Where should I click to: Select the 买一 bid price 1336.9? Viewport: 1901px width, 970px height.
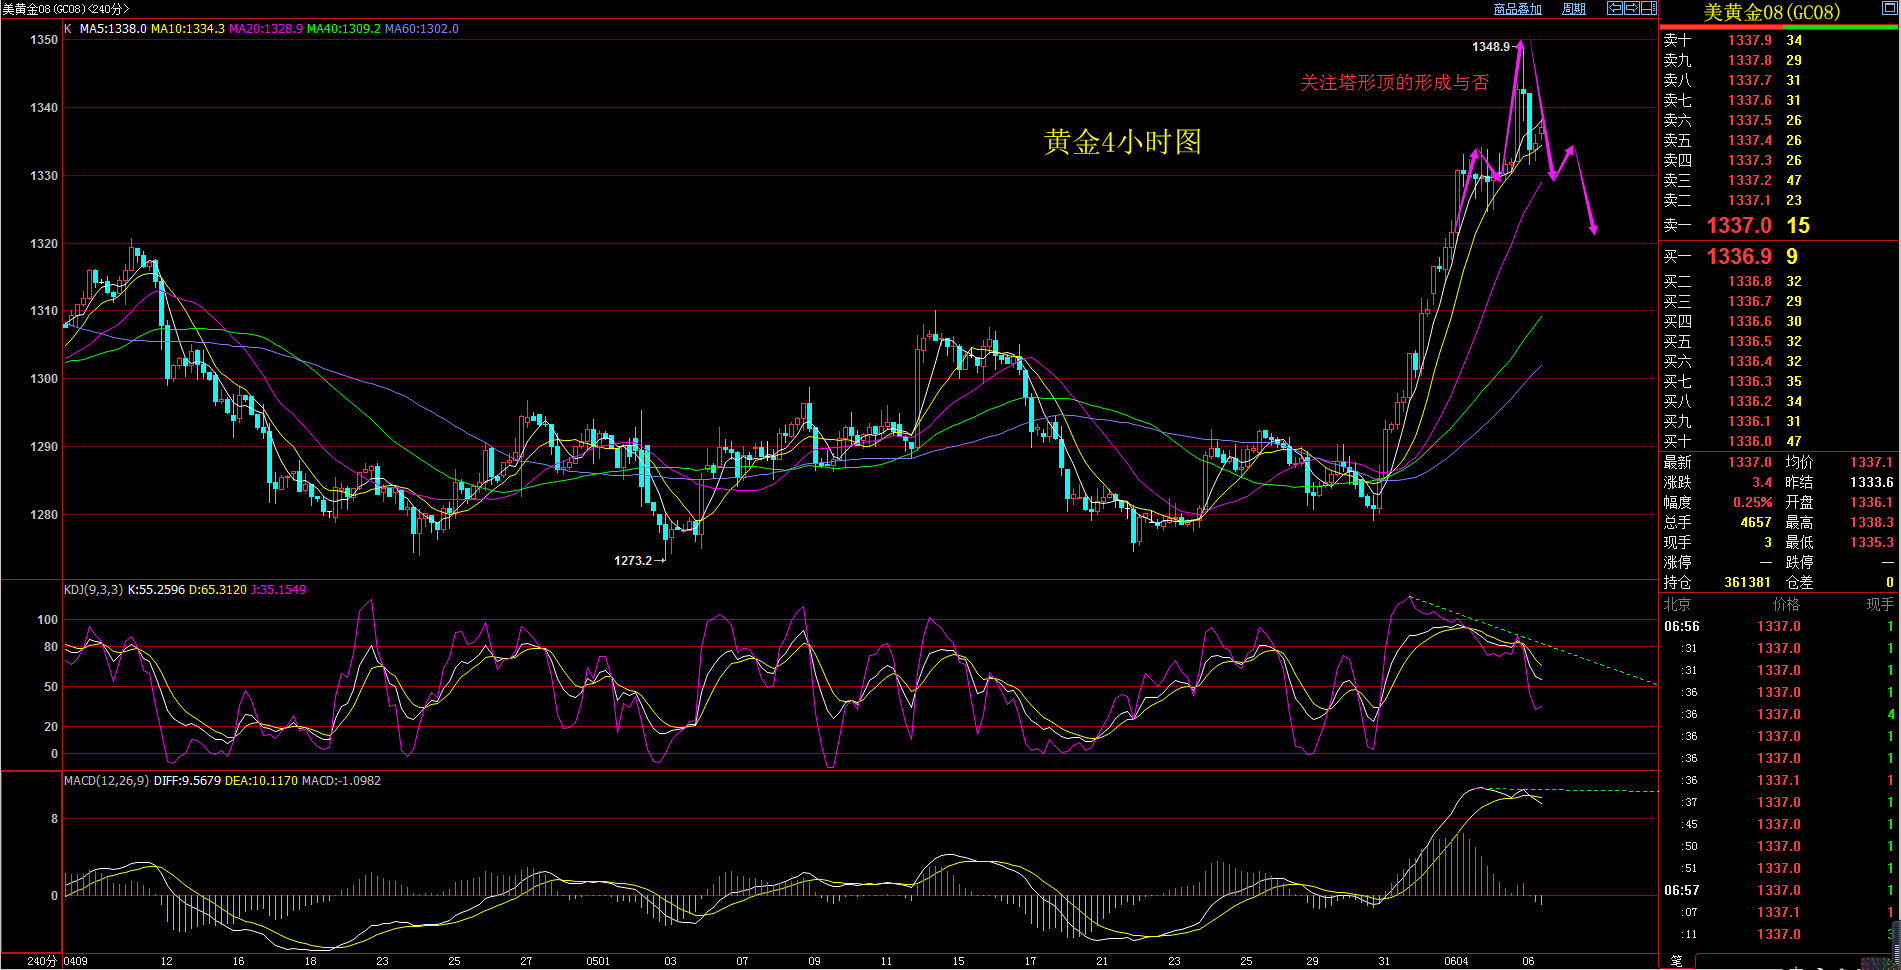coord(1739,257)
